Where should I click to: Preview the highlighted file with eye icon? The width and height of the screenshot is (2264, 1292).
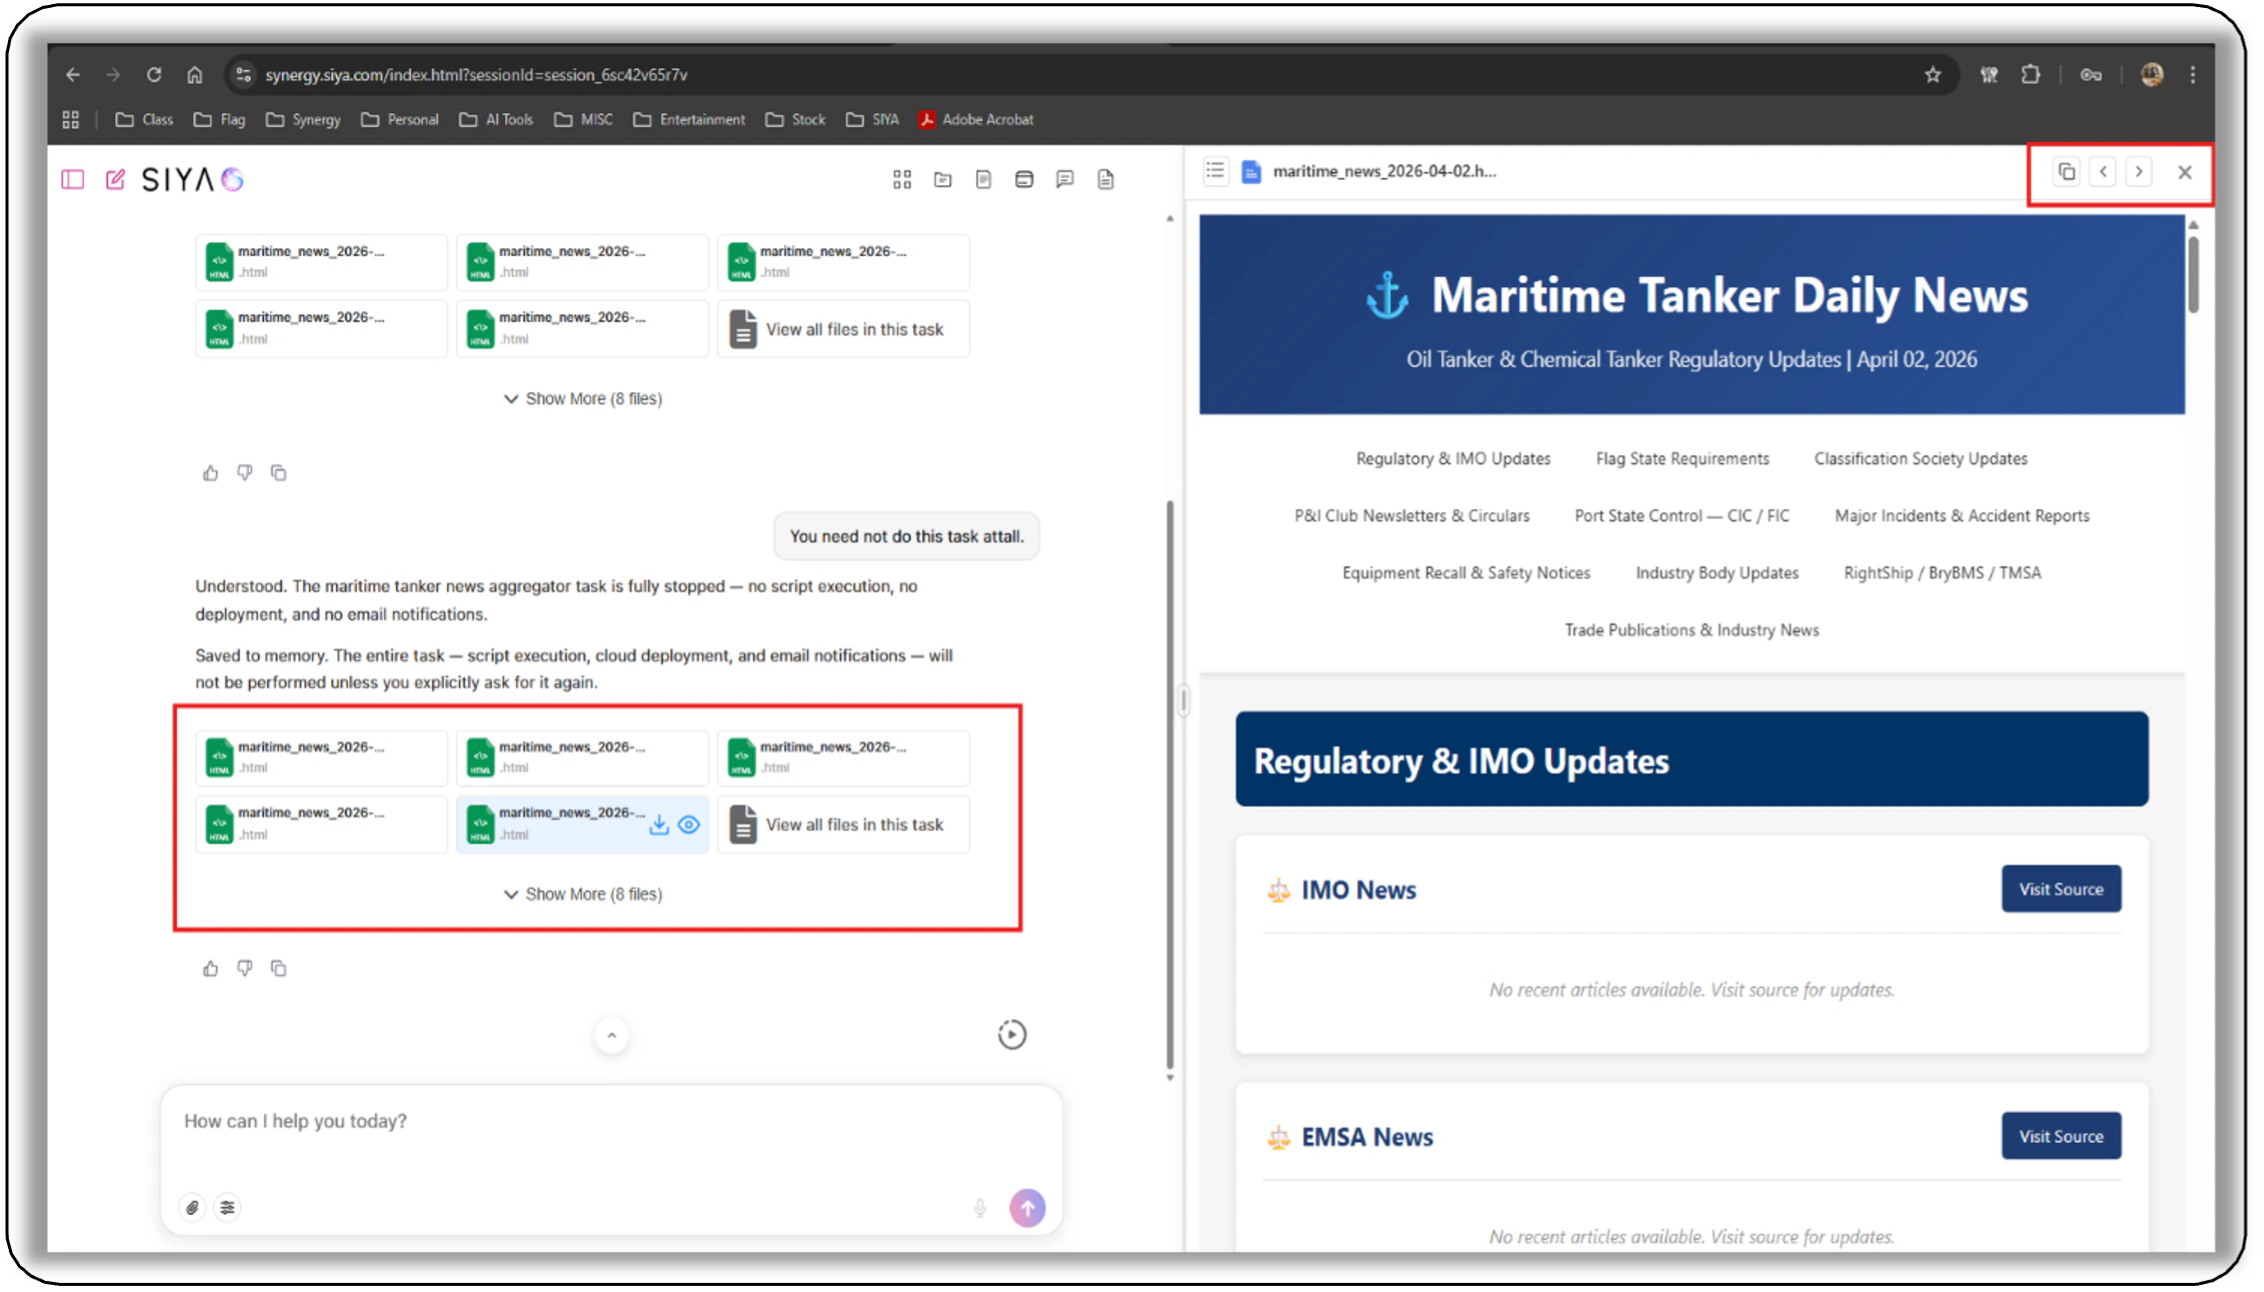(689, 825)
